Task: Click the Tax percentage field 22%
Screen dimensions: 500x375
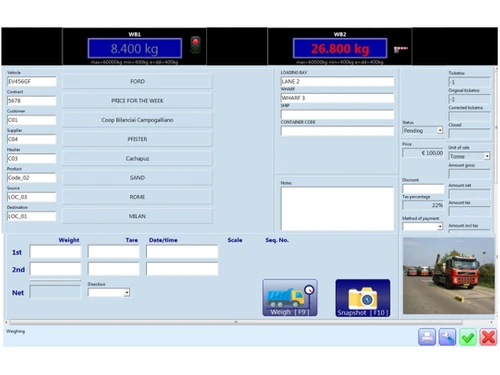Action: (423, 205)
